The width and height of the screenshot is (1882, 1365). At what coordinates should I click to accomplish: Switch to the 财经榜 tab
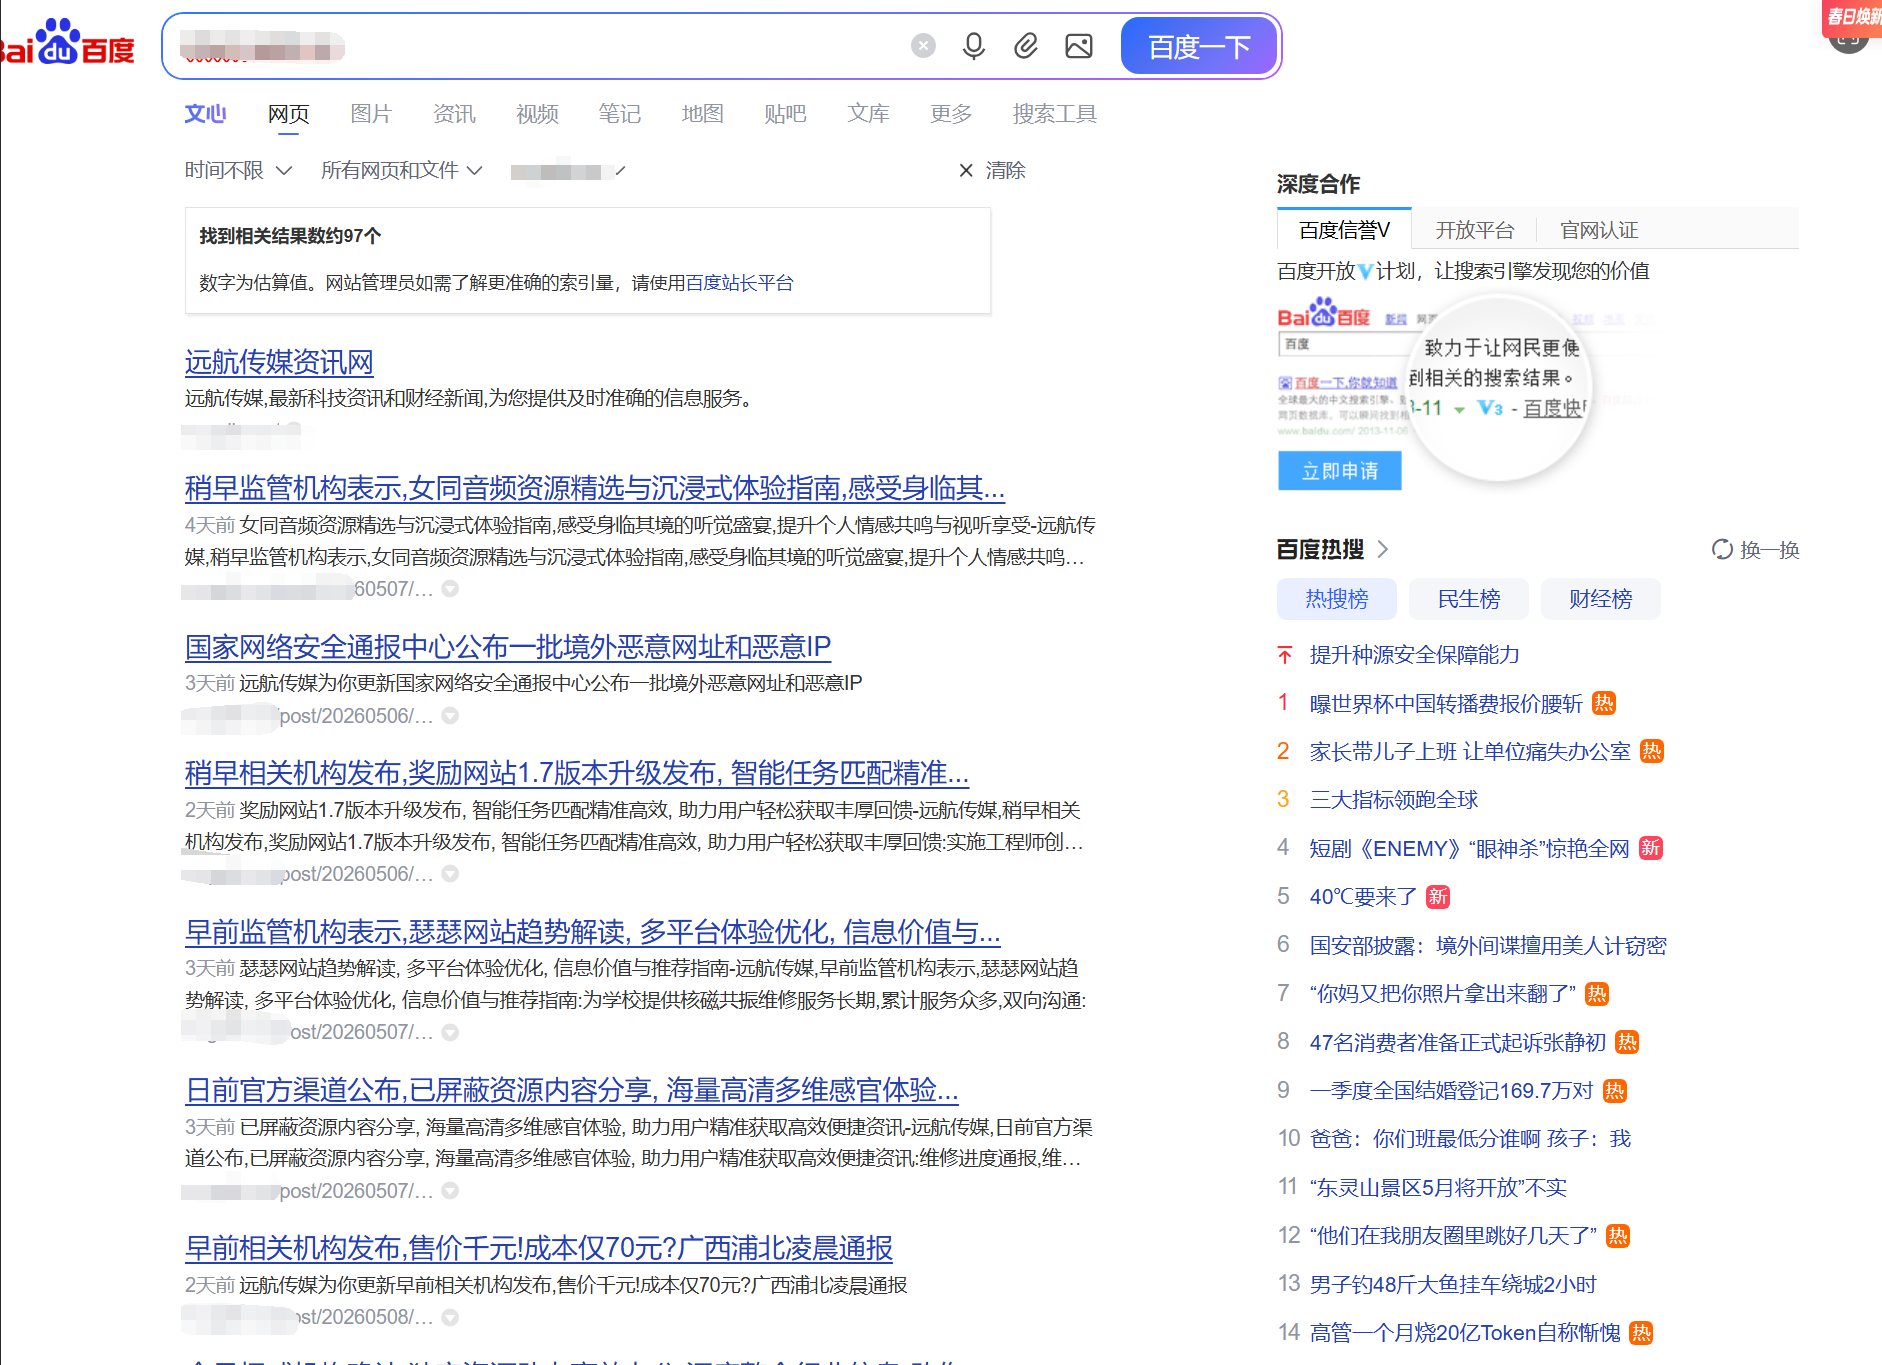[1601, 599]
